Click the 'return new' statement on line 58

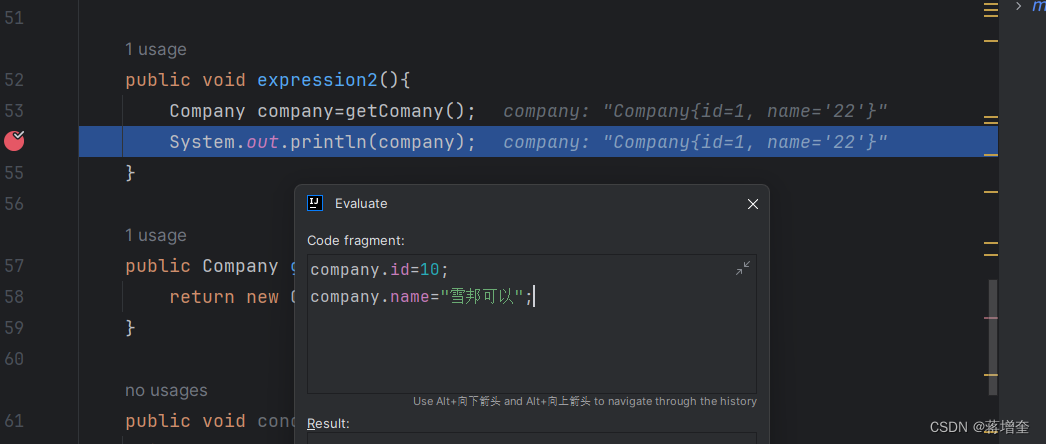(x=223, y=297)
